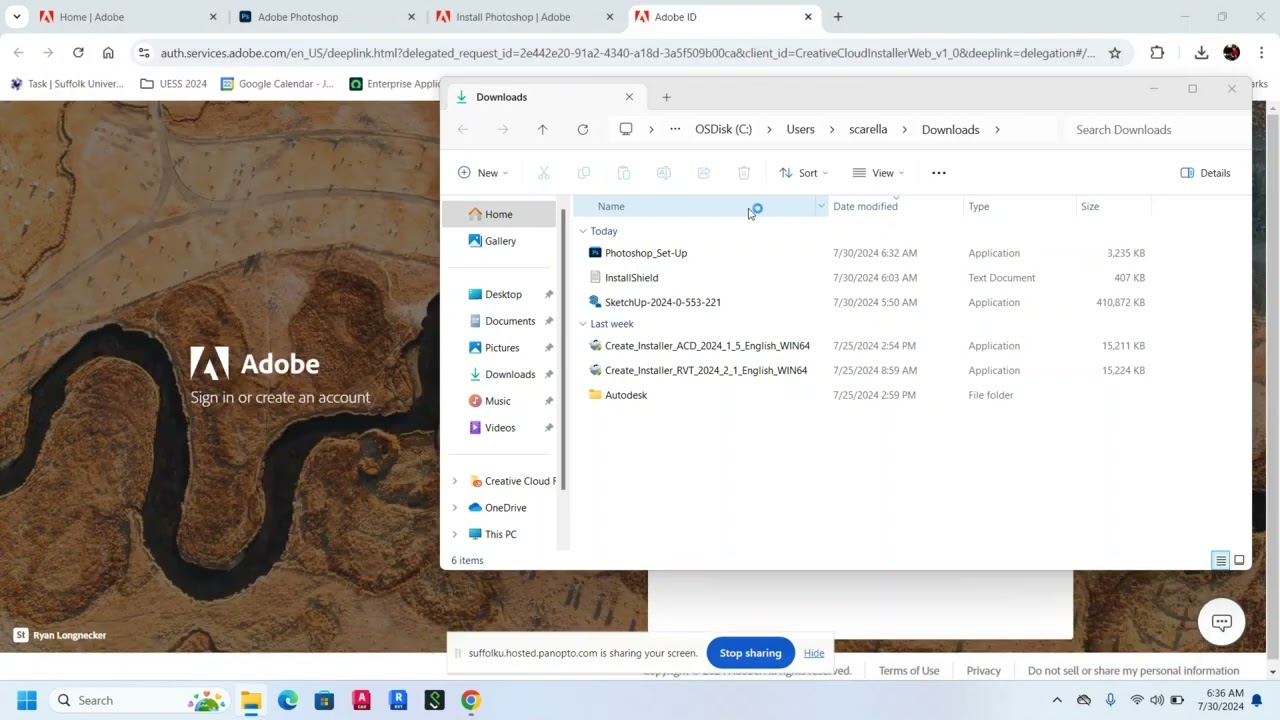Open File Explorer from the taskbar

250,700
